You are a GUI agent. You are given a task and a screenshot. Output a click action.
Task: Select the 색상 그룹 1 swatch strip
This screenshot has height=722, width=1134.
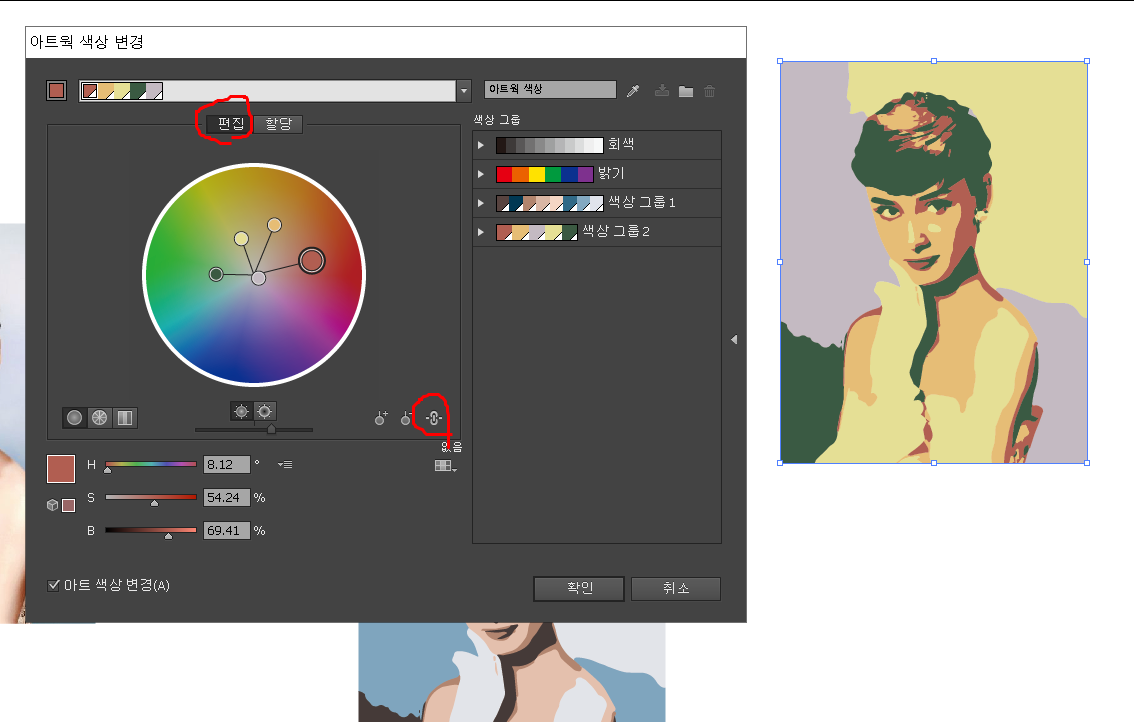[x=550, y=203]
